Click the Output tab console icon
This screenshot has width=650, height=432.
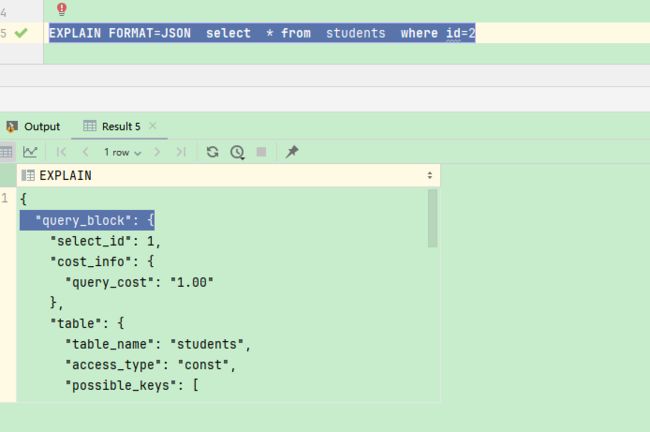[12, 126]
